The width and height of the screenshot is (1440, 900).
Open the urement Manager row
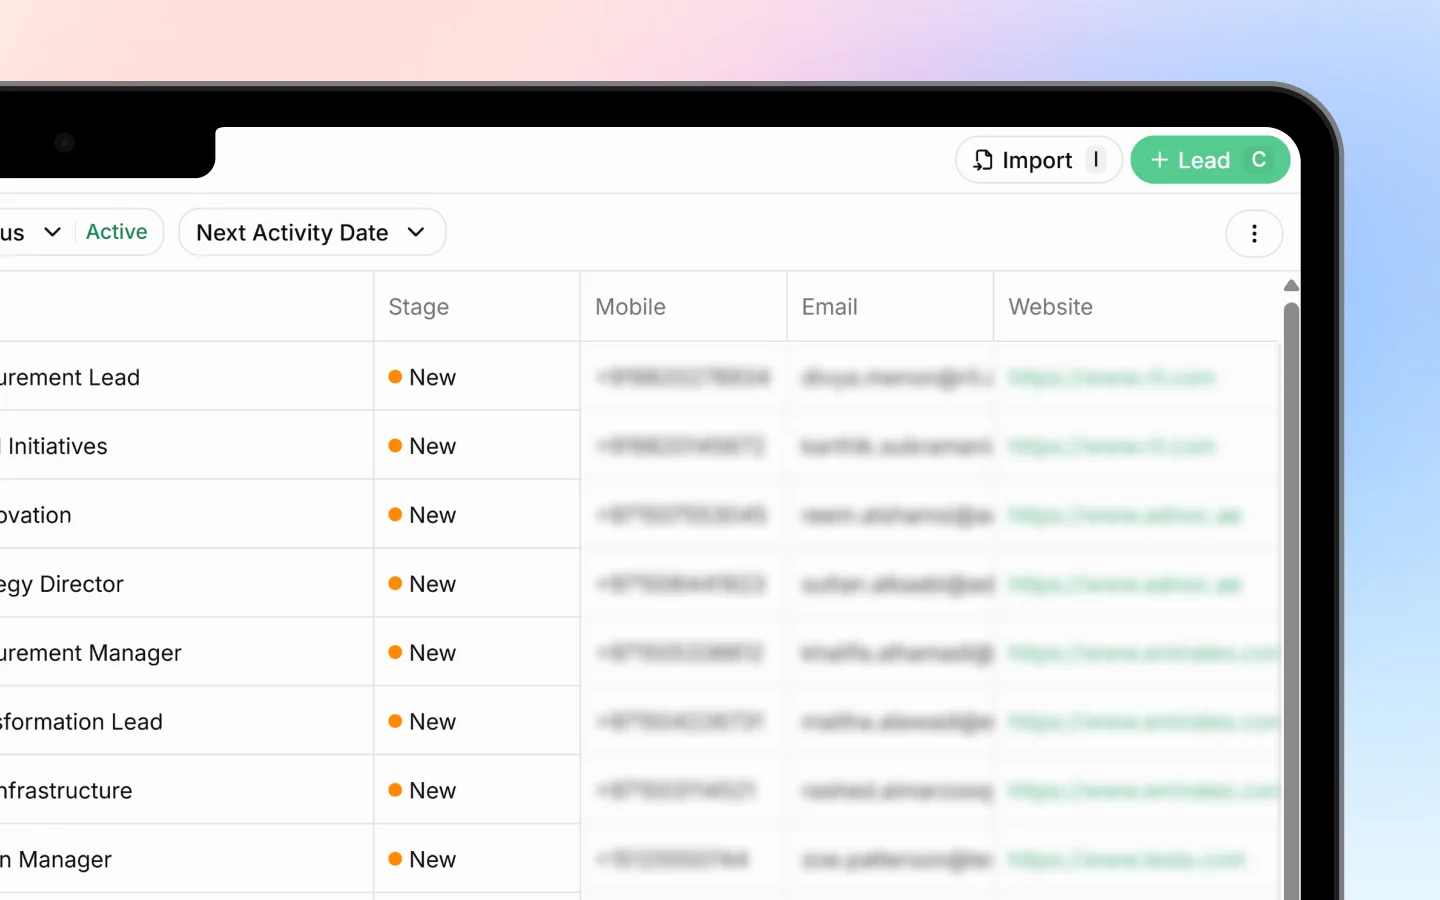[x=91, y=653]
